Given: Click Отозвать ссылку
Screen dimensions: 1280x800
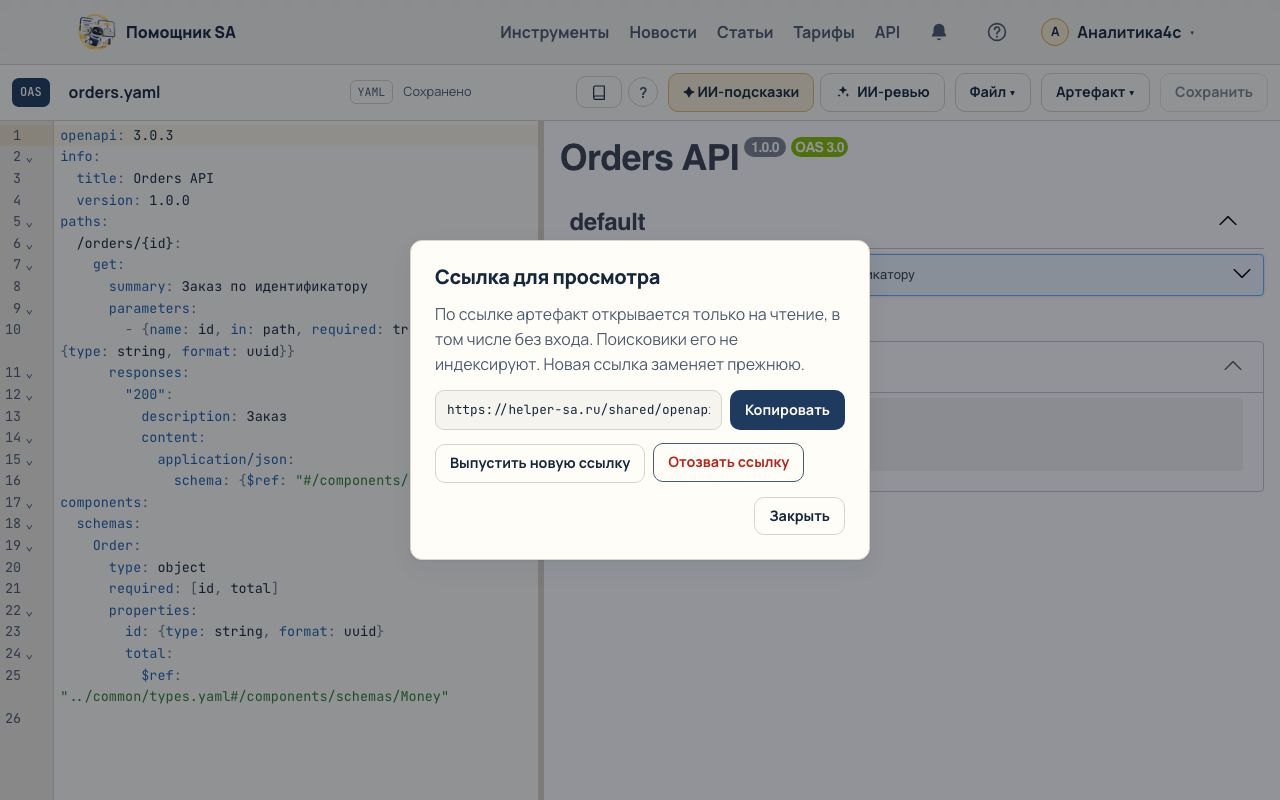Looking at the screenshot, I should click(x=728, y=462).
